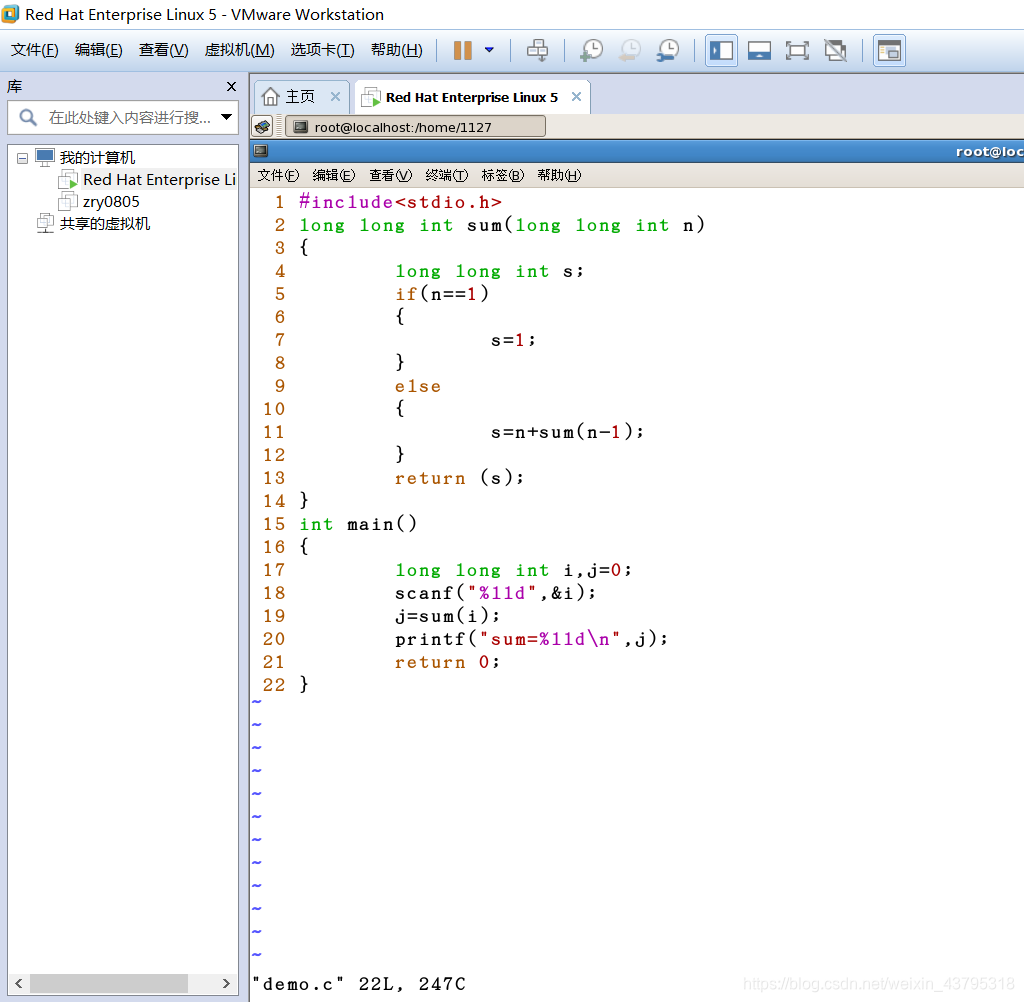Open 选项卡(T) menu
The height and width of the screenshot is (1002, 1024).
[322, 50]
